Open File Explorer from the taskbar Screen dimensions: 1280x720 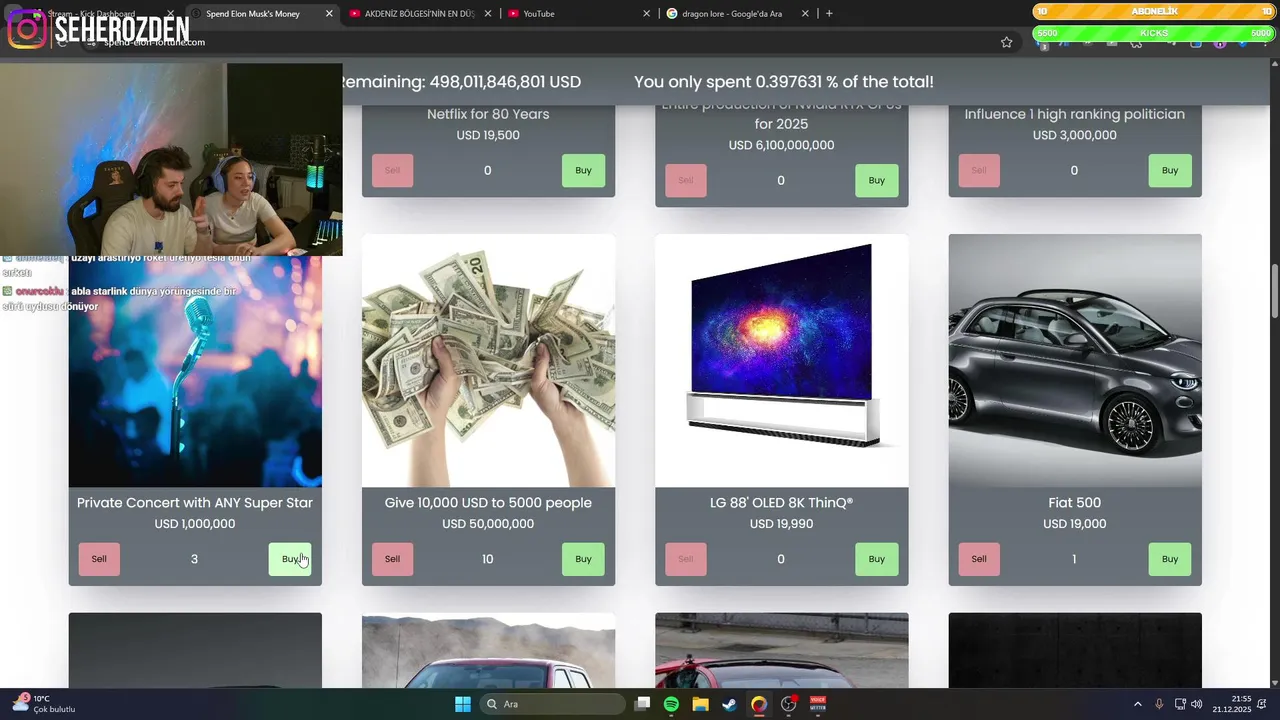point(700,704)
